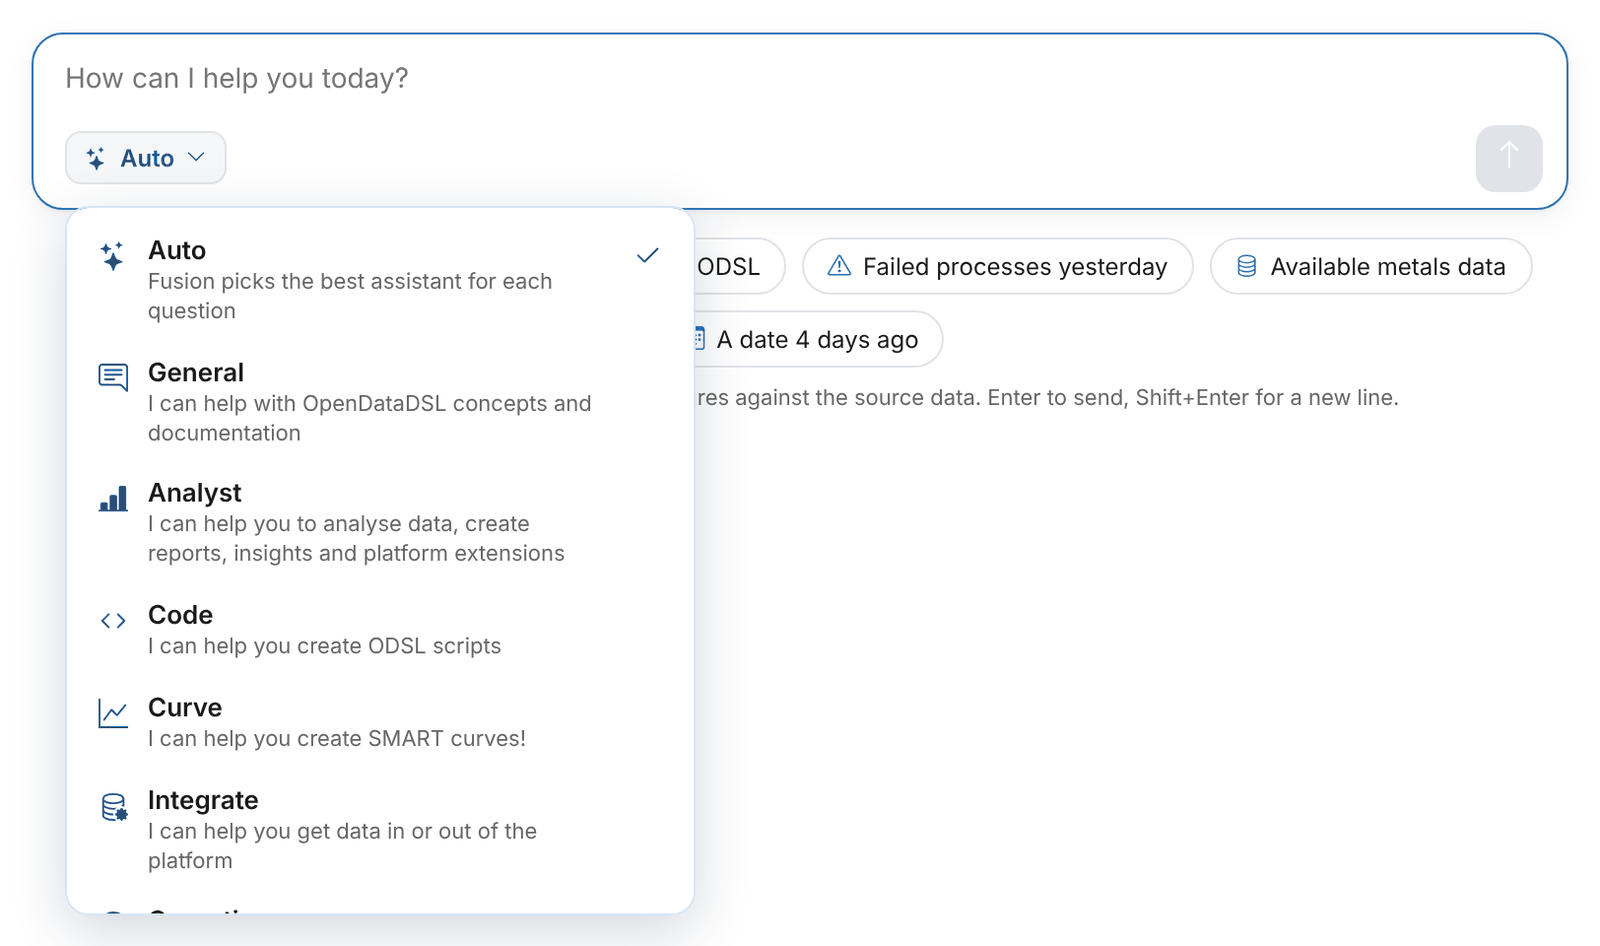Screen dimensions: 1600x946
Task: Select Curve assistant for SMART curves
Action: click(x=380, y=722)
